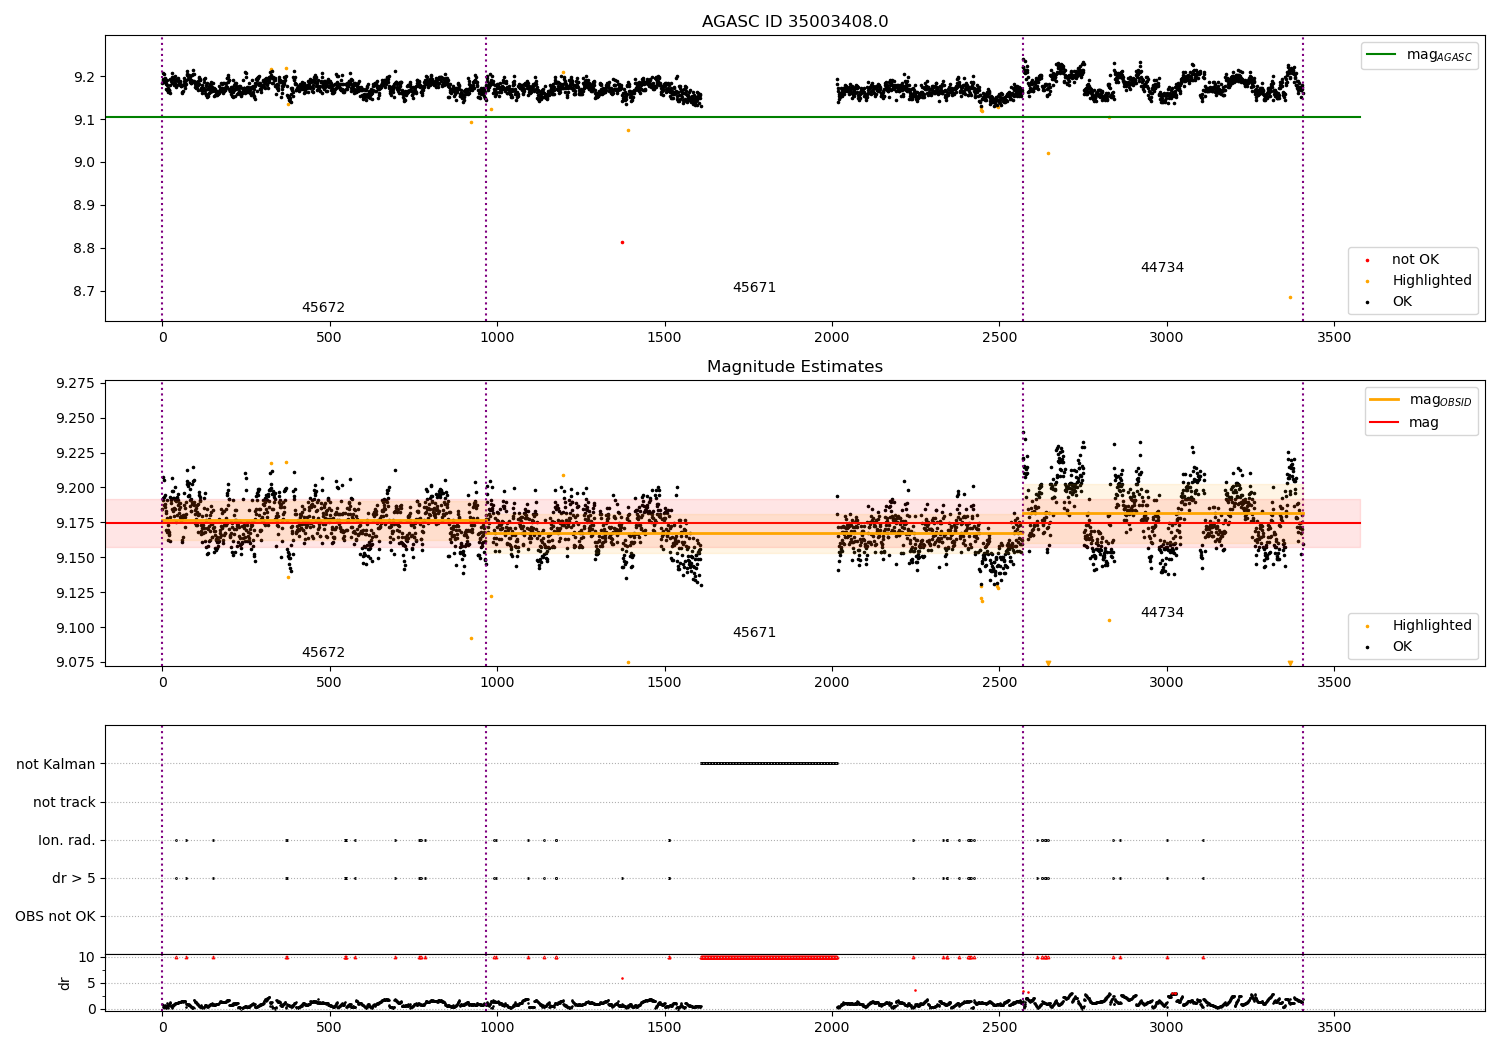This screenshot has width=1500, height=1050.
Task: Click y-tick "9.0" on the AGASC ID plot
Action: (x=84, y=163)
